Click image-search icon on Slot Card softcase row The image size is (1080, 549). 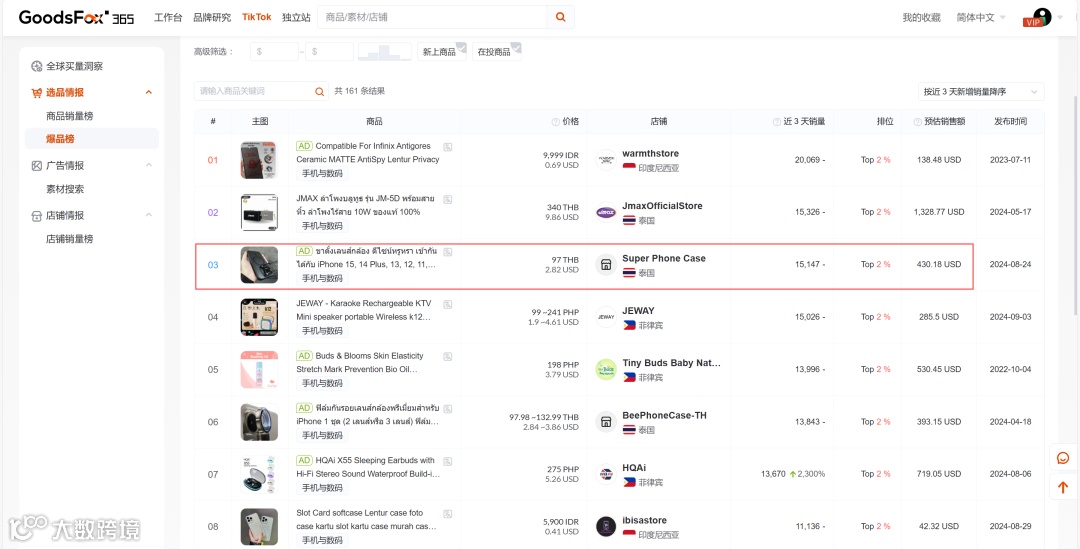click(x=448, y=513)
